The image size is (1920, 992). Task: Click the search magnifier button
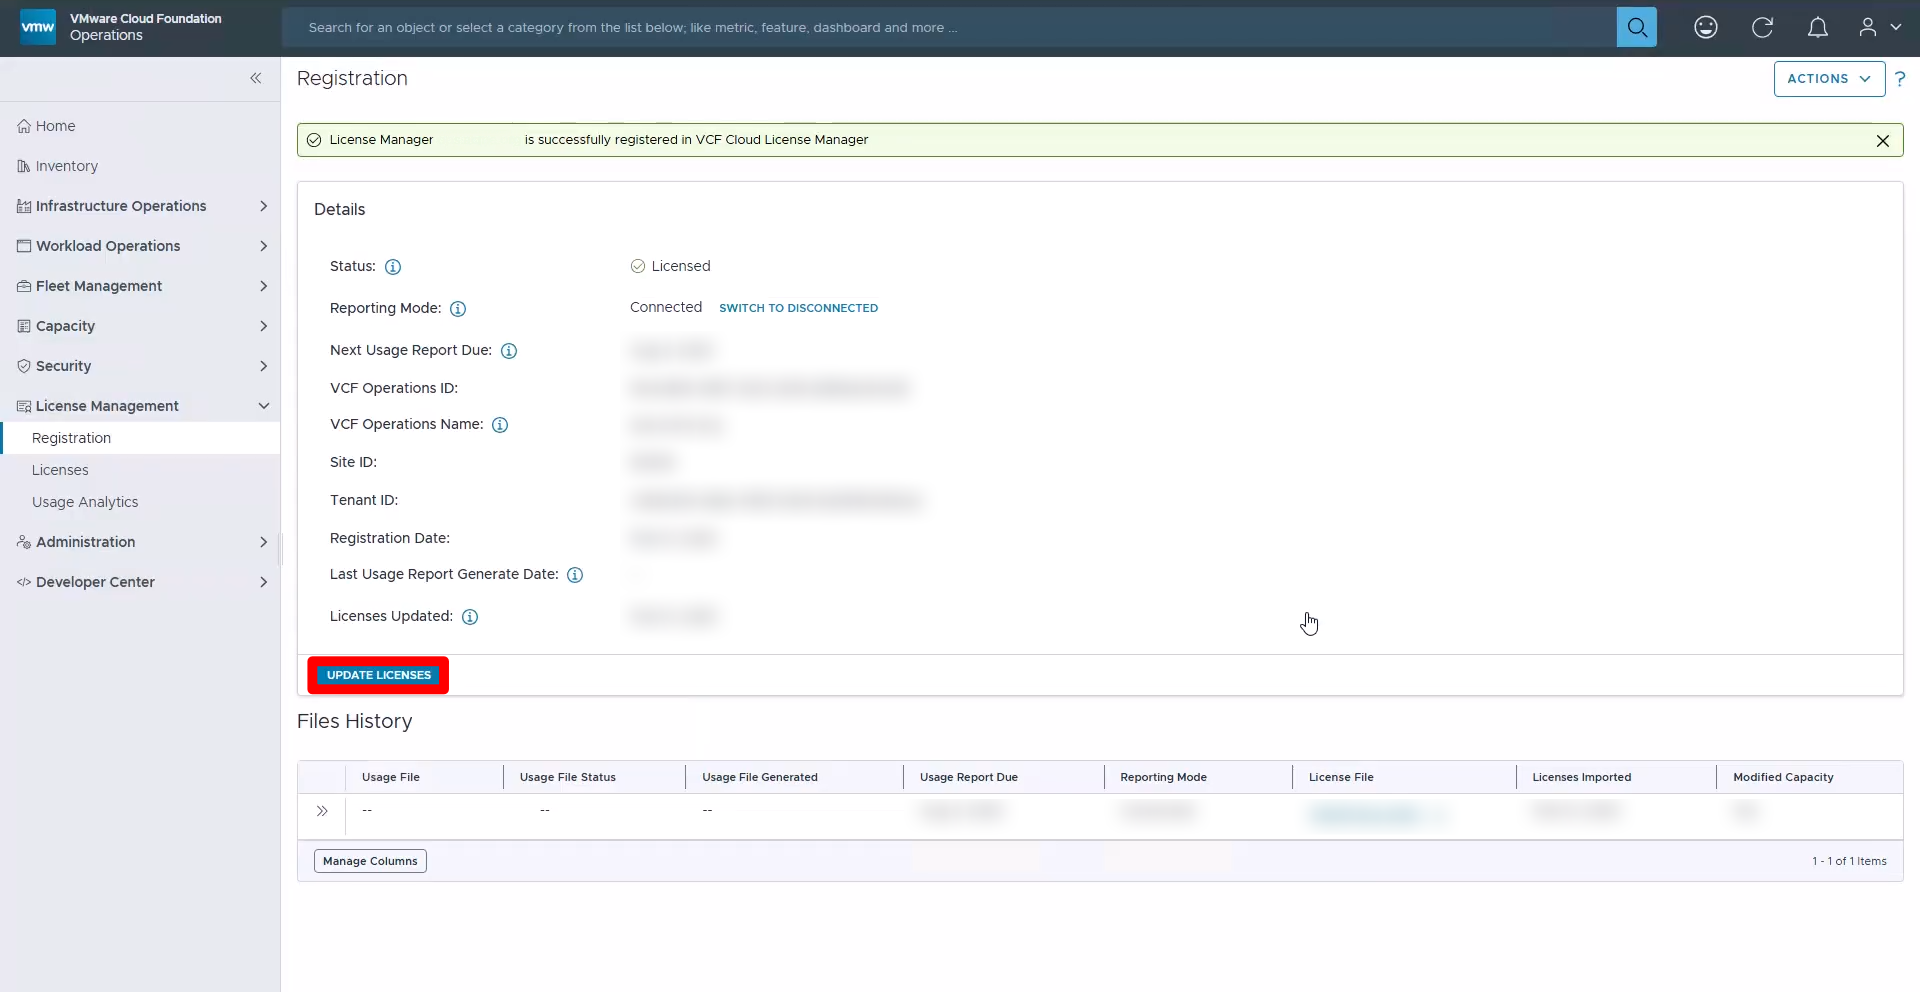coord(1636,27)
